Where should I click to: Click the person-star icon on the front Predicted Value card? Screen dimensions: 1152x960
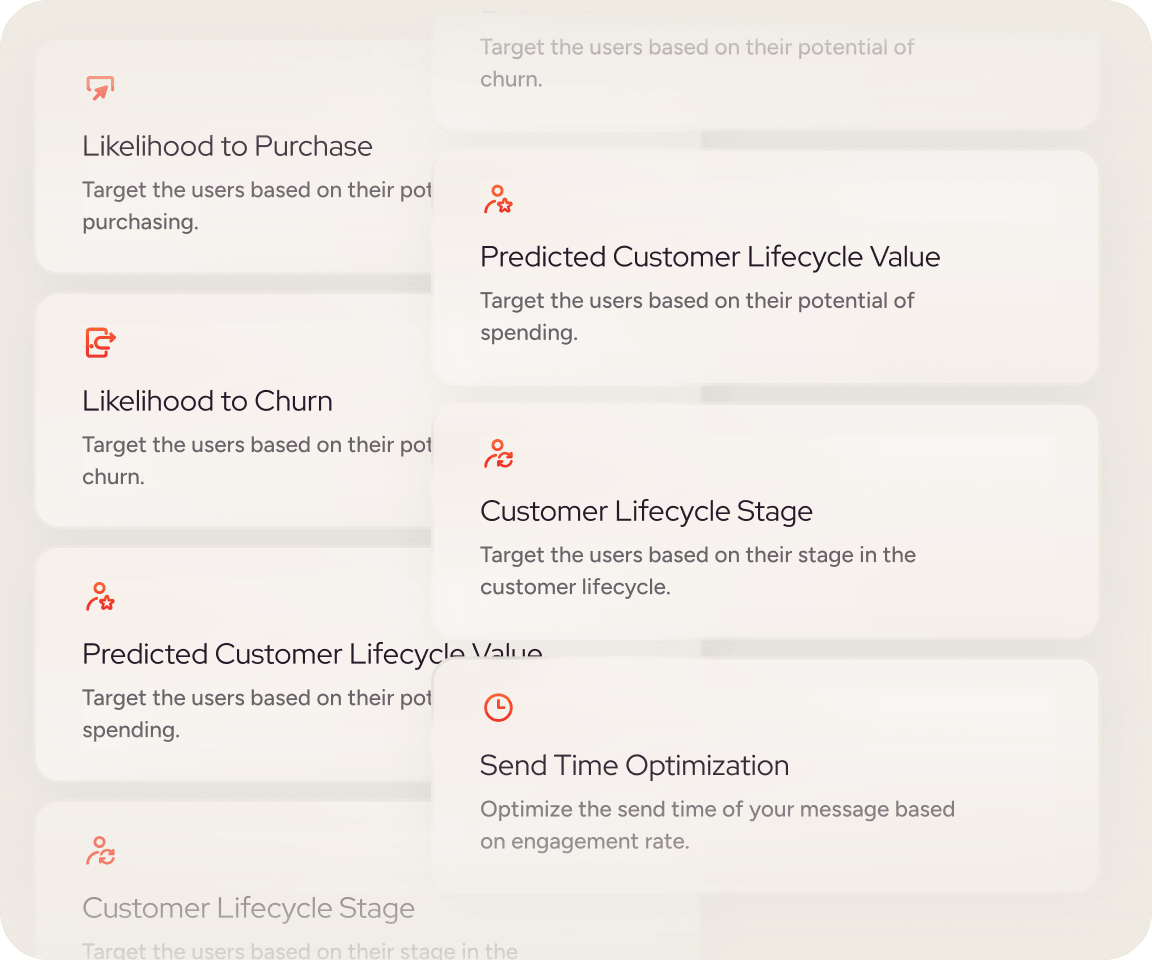point(498,200)
